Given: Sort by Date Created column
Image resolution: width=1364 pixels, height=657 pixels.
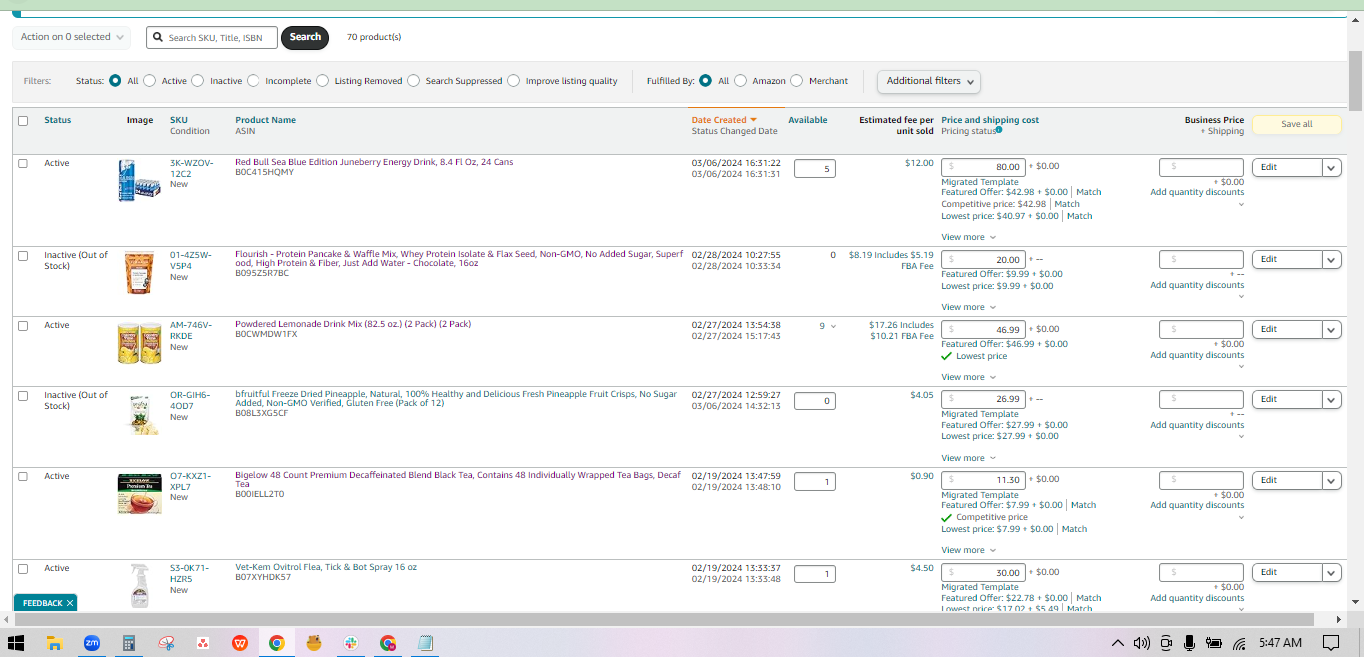Looking at the screenshot, I should 724,120.
